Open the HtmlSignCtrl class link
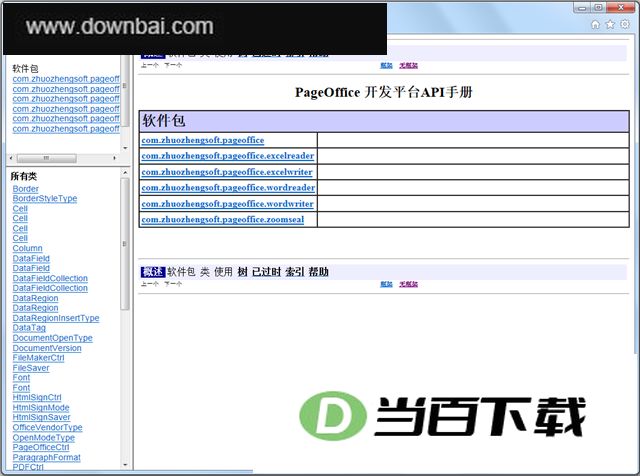Image resolution: width=640 pixels, height=476 pixels. (37, 398)
